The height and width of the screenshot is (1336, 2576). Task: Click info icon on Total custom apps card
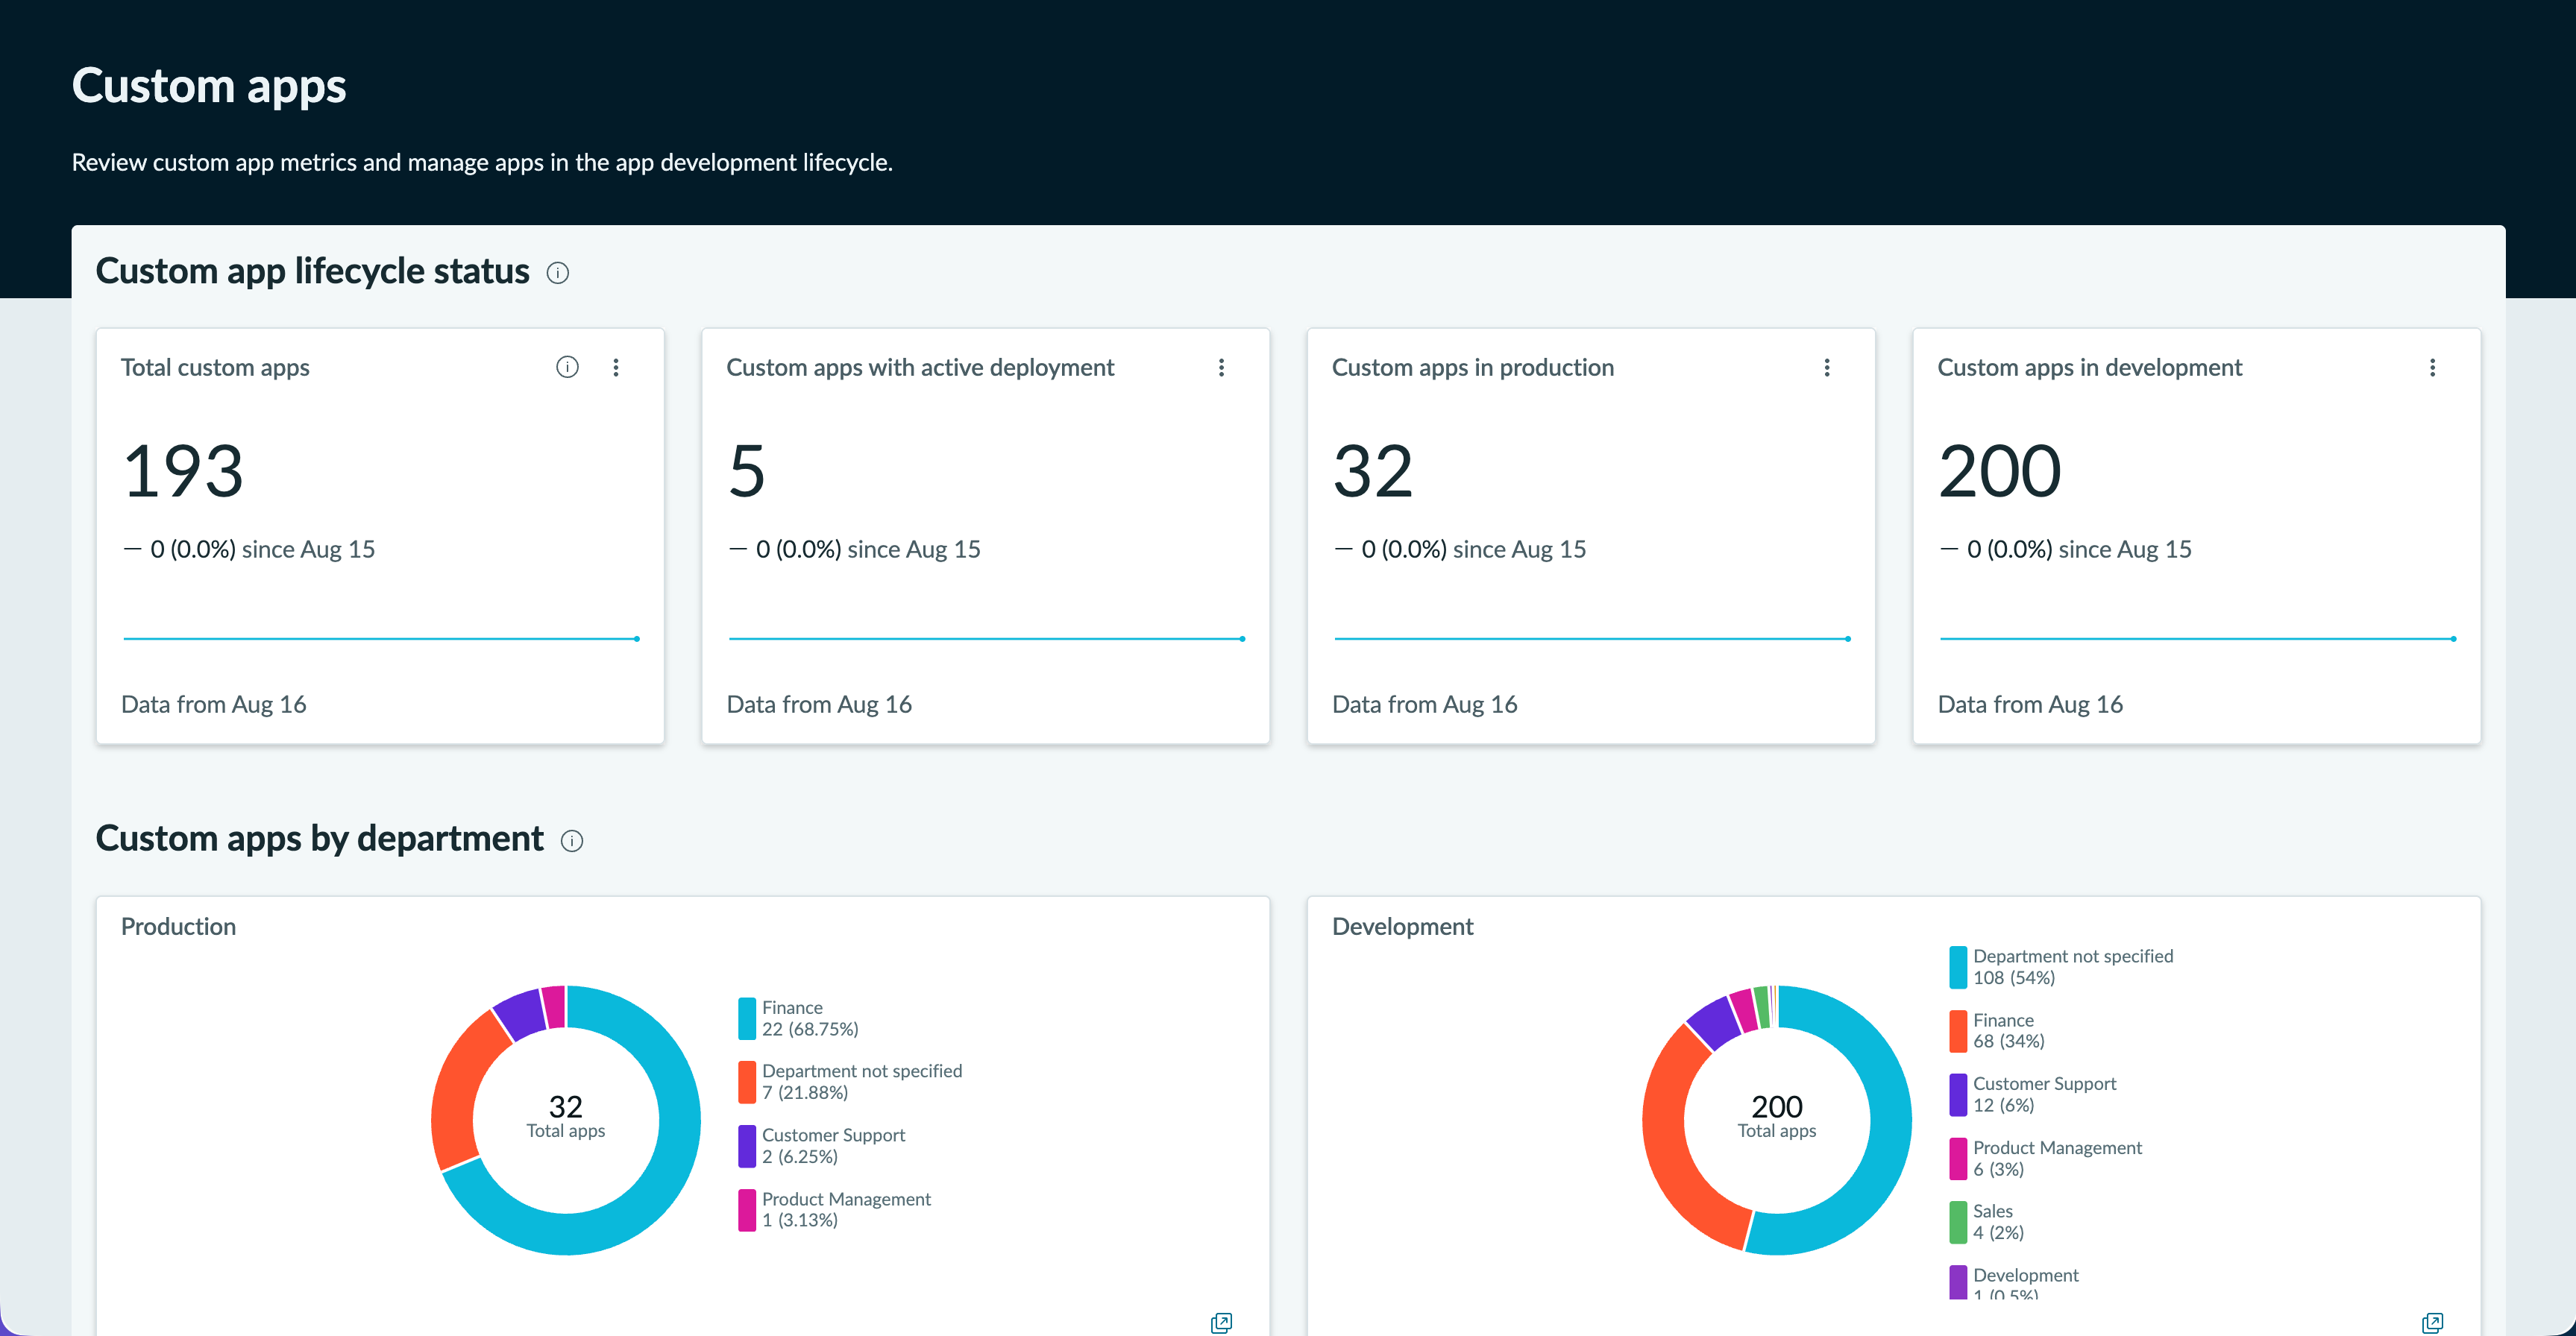567,367
